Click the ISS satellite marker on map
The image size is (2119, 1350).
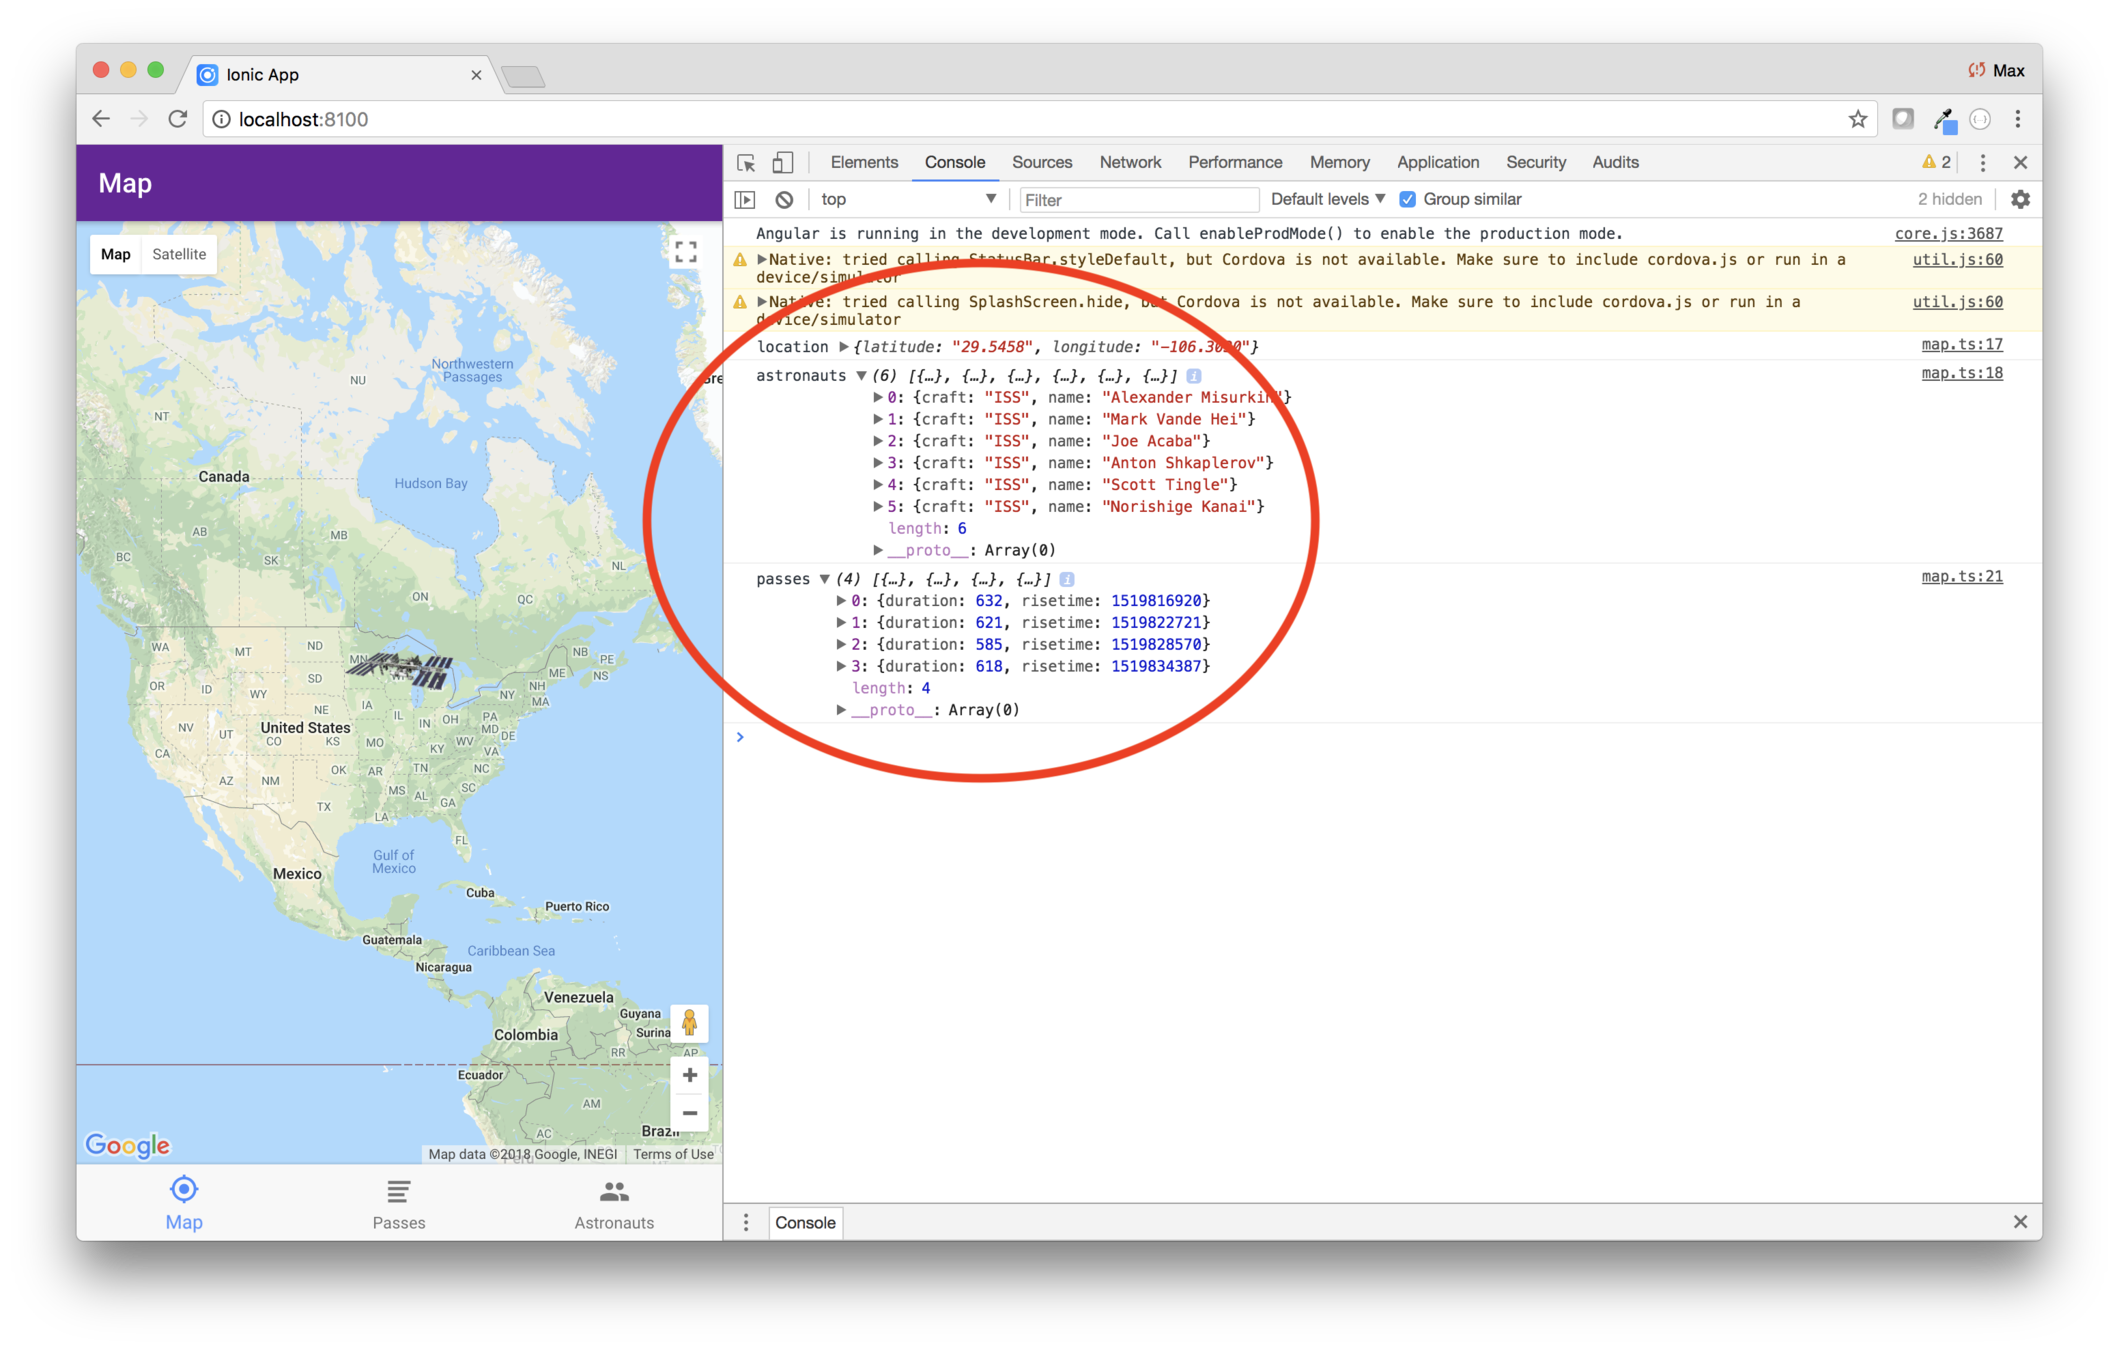tap(401, 669)
